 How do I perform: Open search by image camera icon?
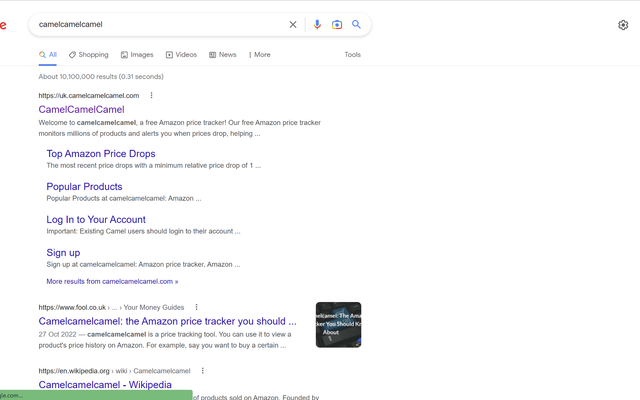337,24
